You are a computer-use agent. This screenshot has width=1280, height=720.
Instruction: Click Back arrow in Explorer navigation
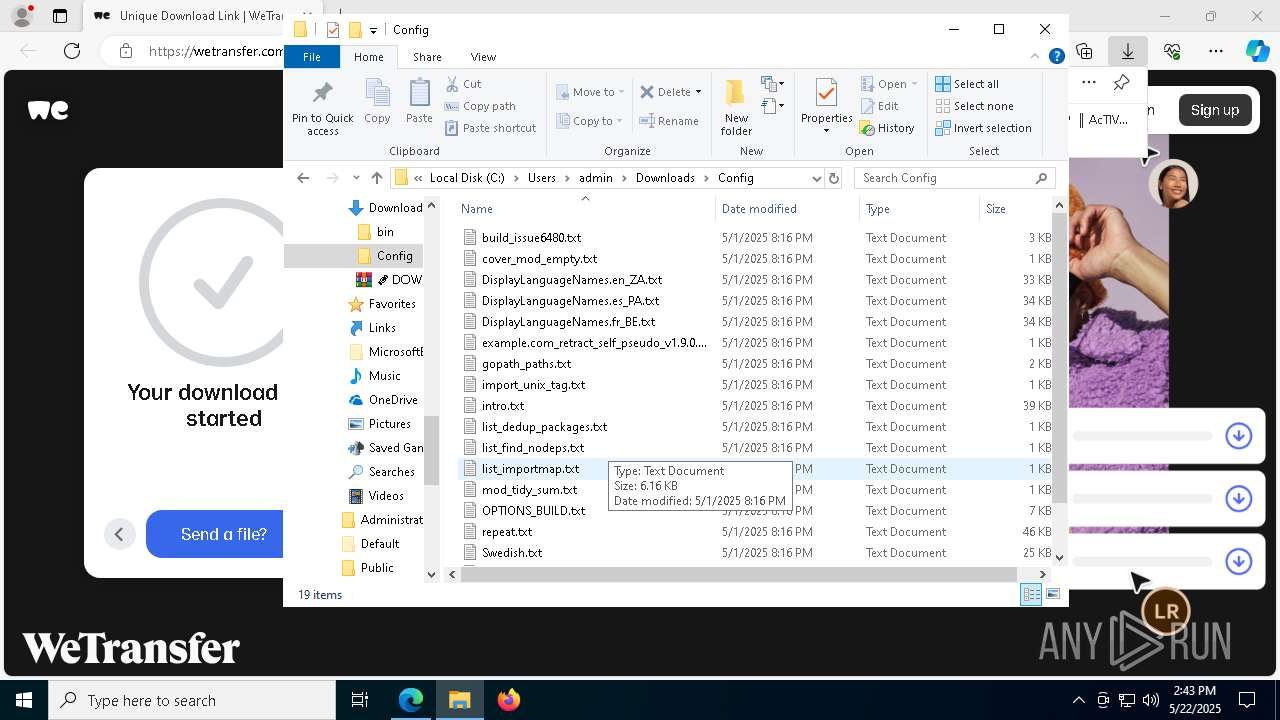[x=303, y=178]
